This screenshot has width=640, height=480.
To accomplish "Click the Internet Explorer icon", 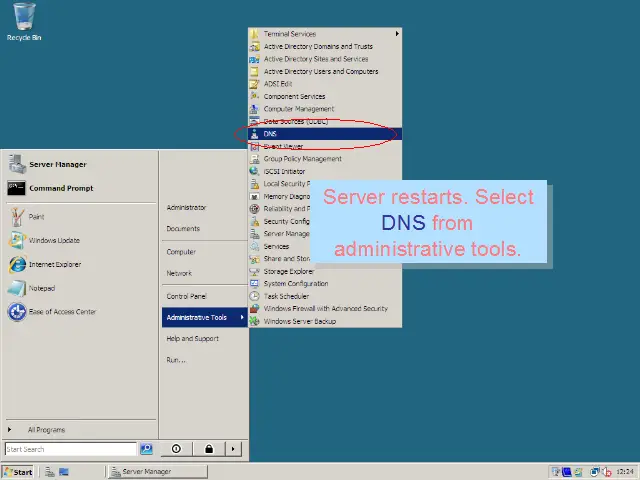I will (x=17, y=264).
